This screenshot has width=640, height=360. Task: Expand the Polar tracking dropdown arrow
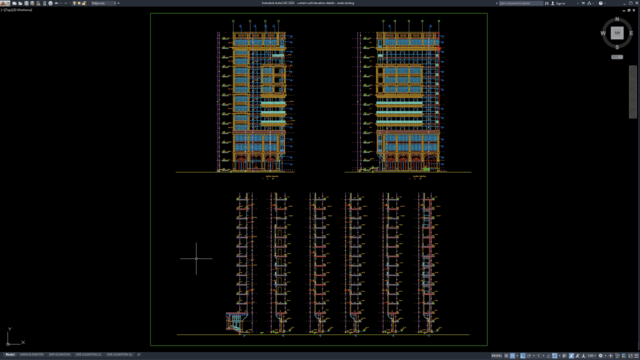[533, 356]
